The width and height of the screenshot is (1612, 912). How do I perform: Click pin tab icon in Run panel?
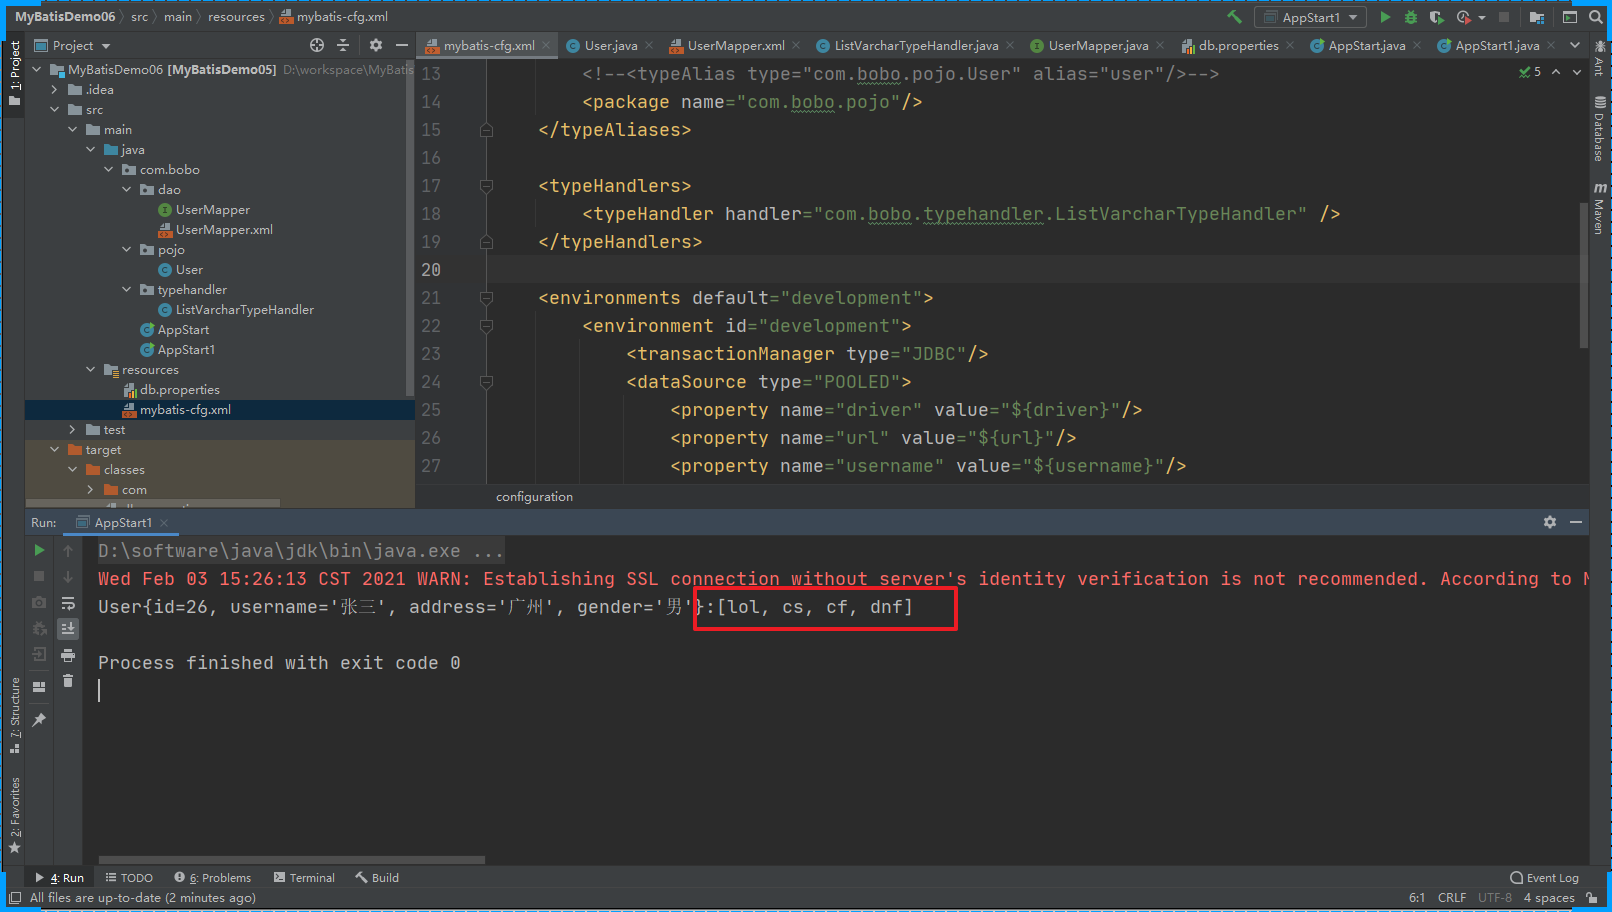click(x=39, y=719)
